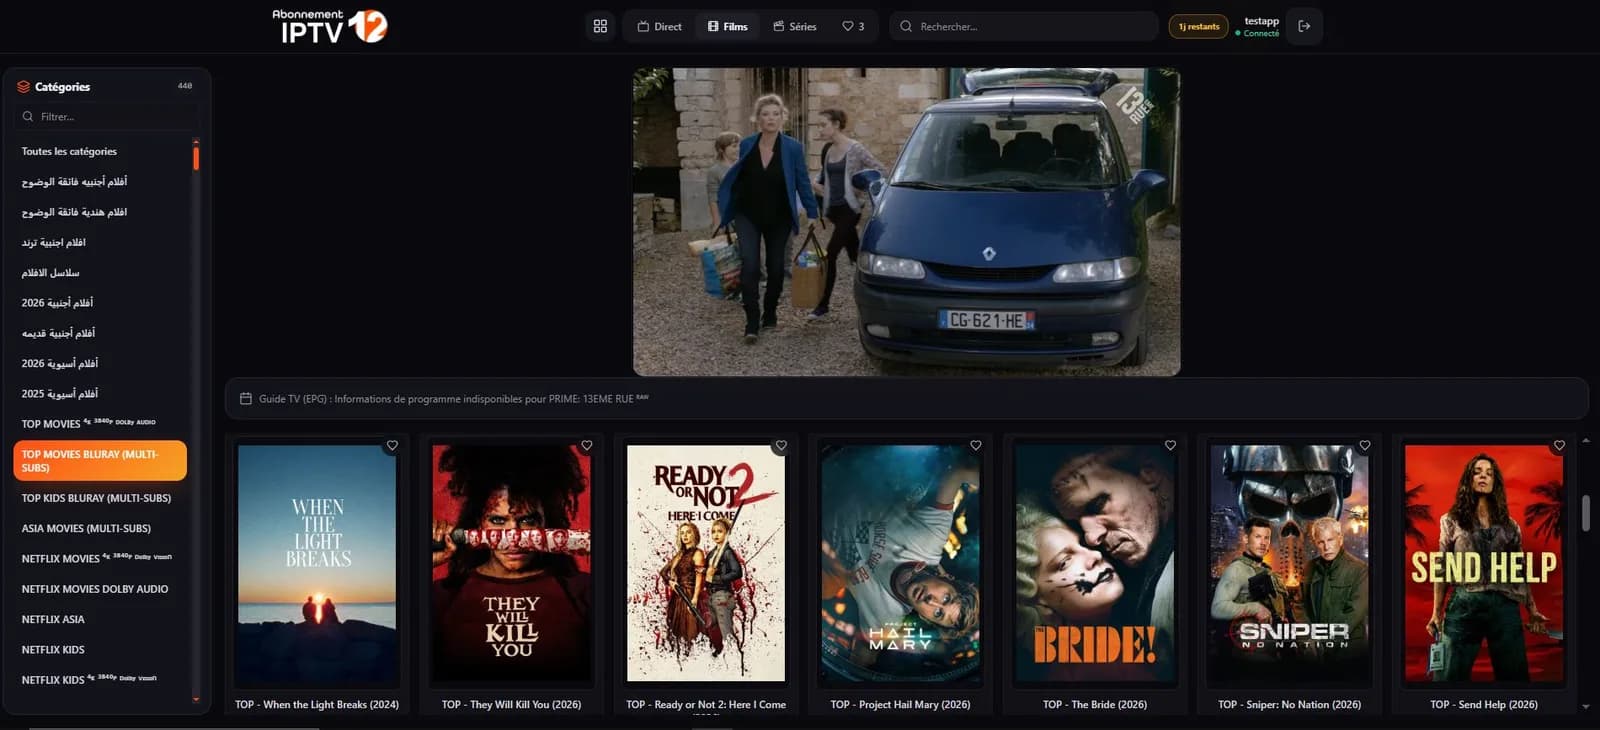Select NETFLIX KIDS category without 4K
The width and height of the screenshot is (1600, 730).
[x=100, y=649]
